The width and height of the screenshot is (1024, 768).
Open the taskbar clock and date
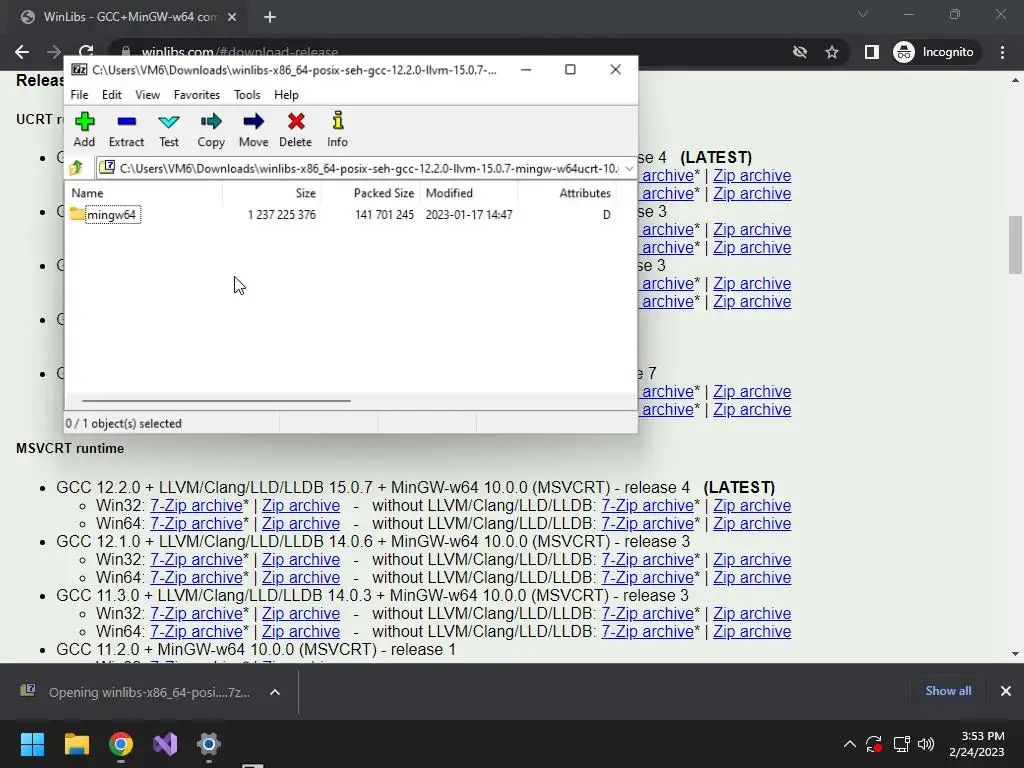976,744
